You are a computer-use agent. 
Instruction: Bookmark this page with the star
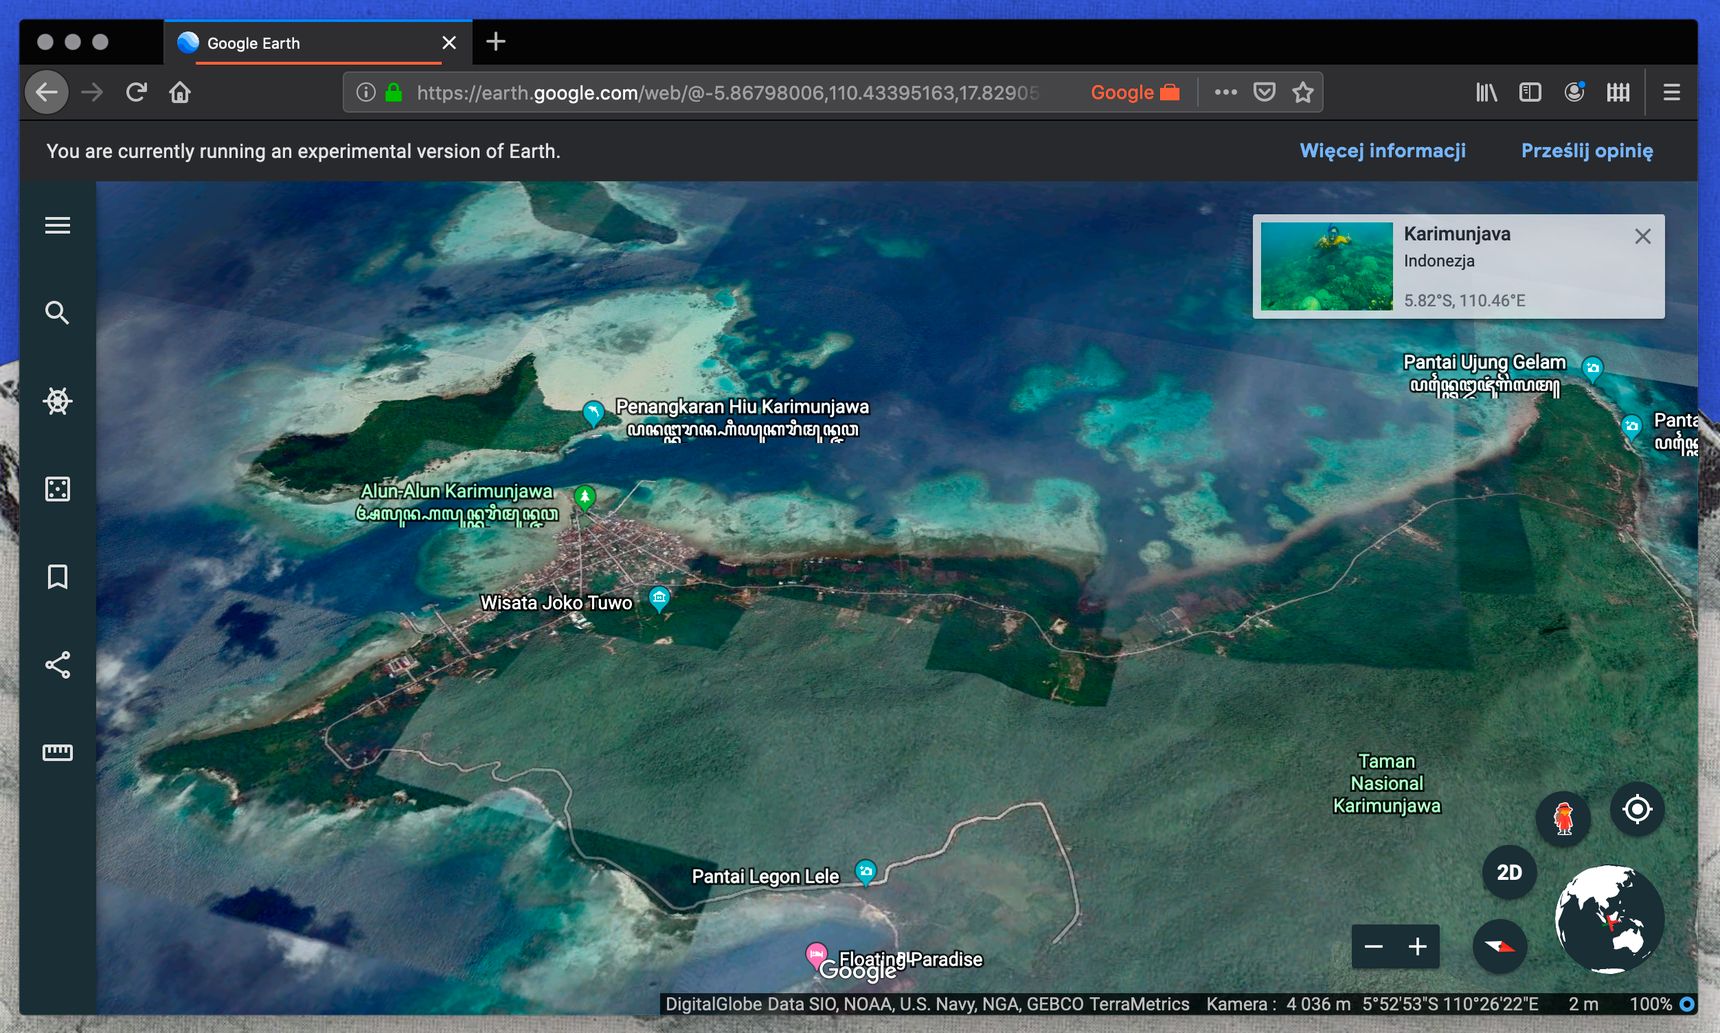tap(1303, 93)
